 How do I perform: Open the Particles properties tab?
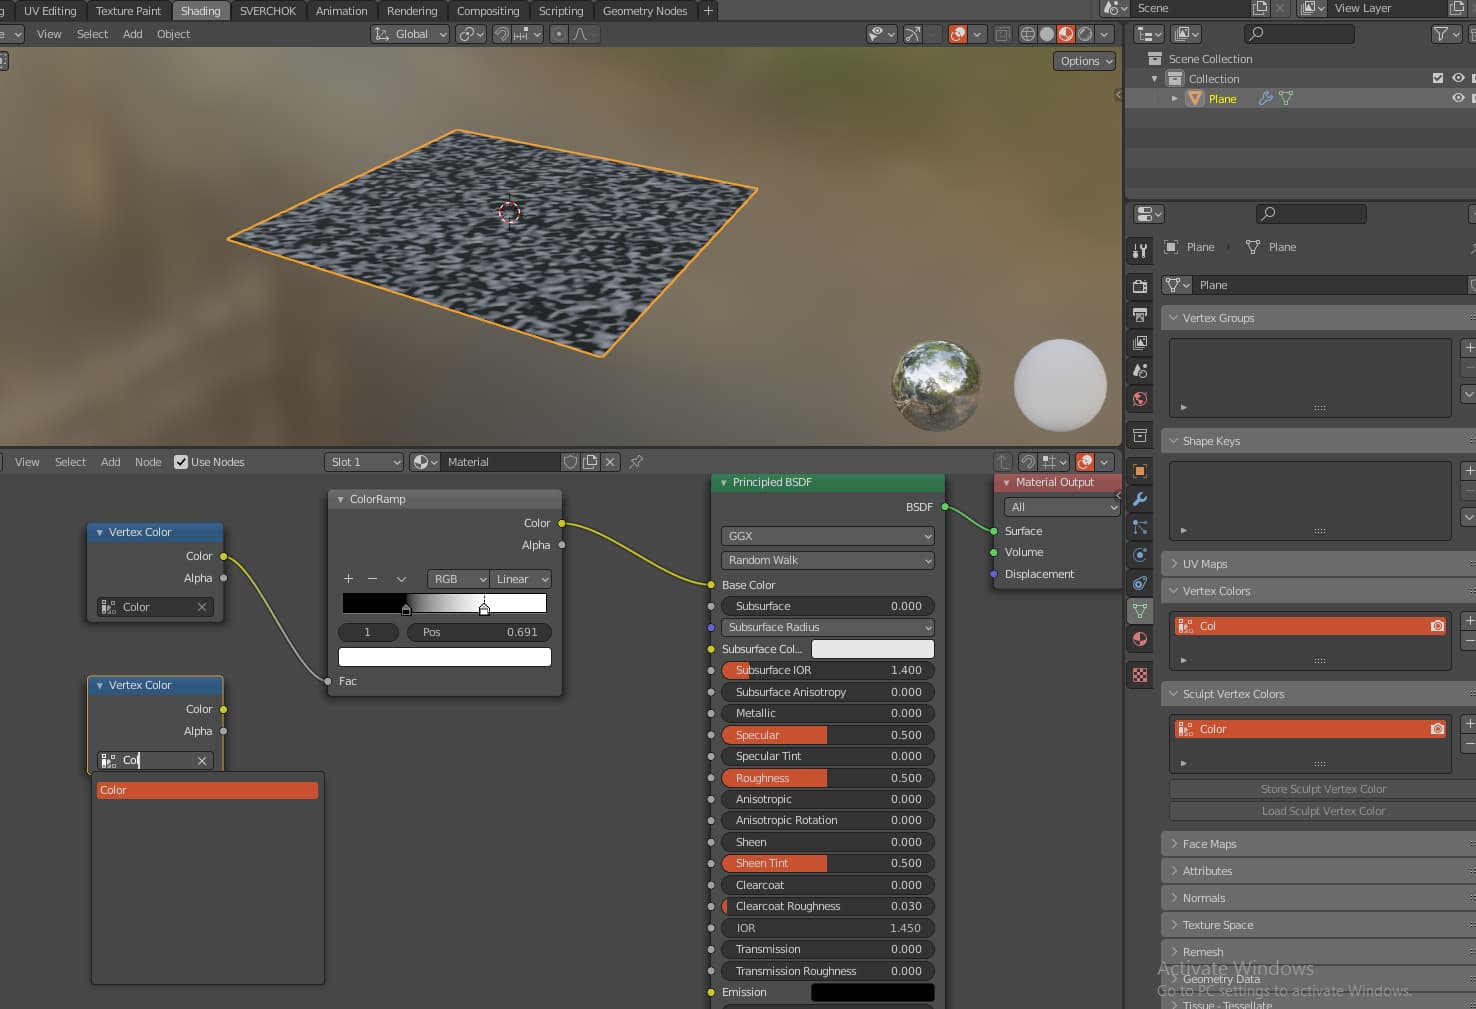pyautogui.click(x=1139, y=527)
